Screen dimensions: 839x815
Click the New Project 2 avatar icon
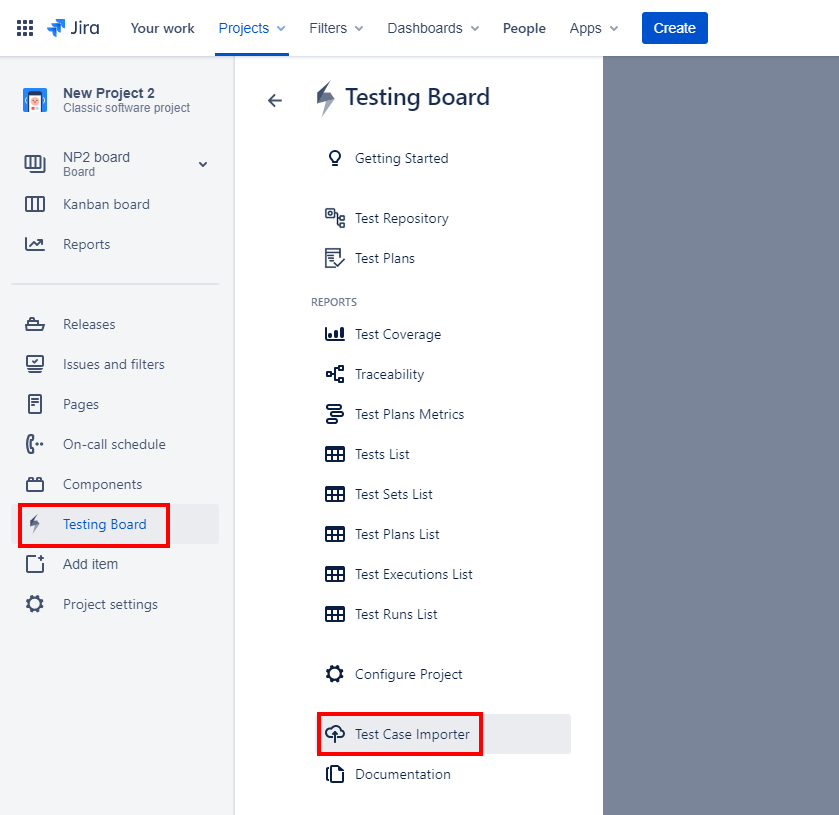click(x=35, y=100)
